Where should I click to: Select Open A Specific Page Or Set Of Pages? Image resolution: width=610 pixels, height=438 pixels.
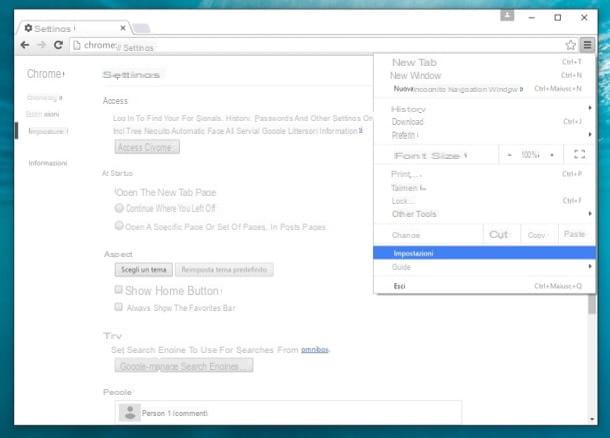119,226
